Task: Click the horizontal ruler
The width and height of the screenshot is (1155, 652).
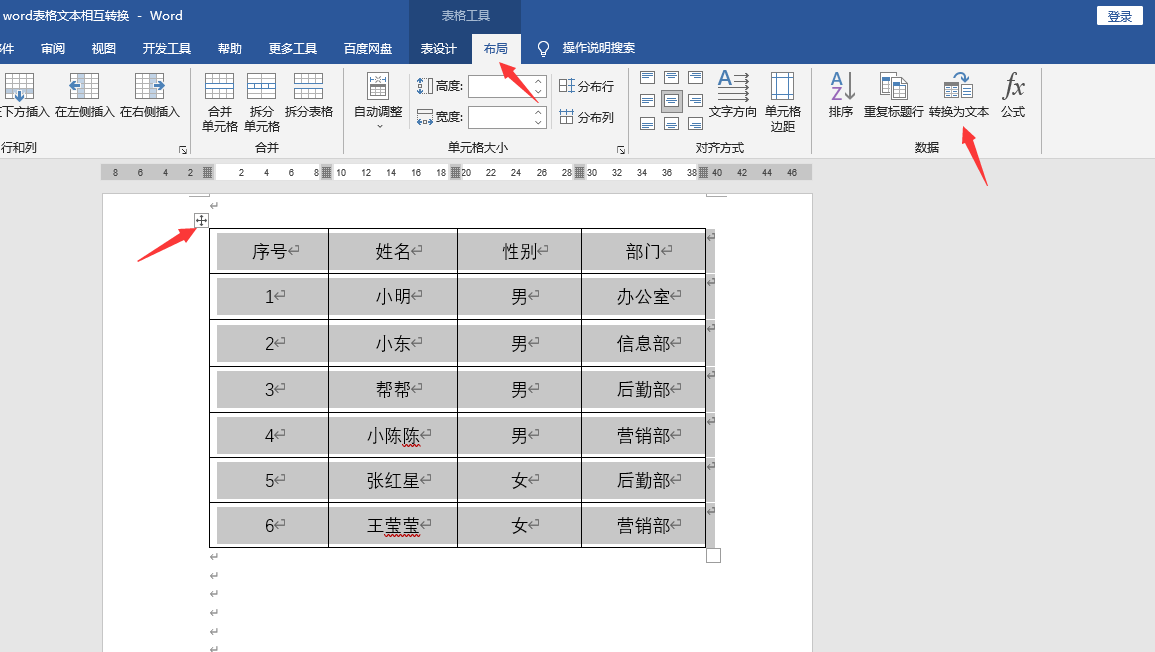Action: (456, 172)
